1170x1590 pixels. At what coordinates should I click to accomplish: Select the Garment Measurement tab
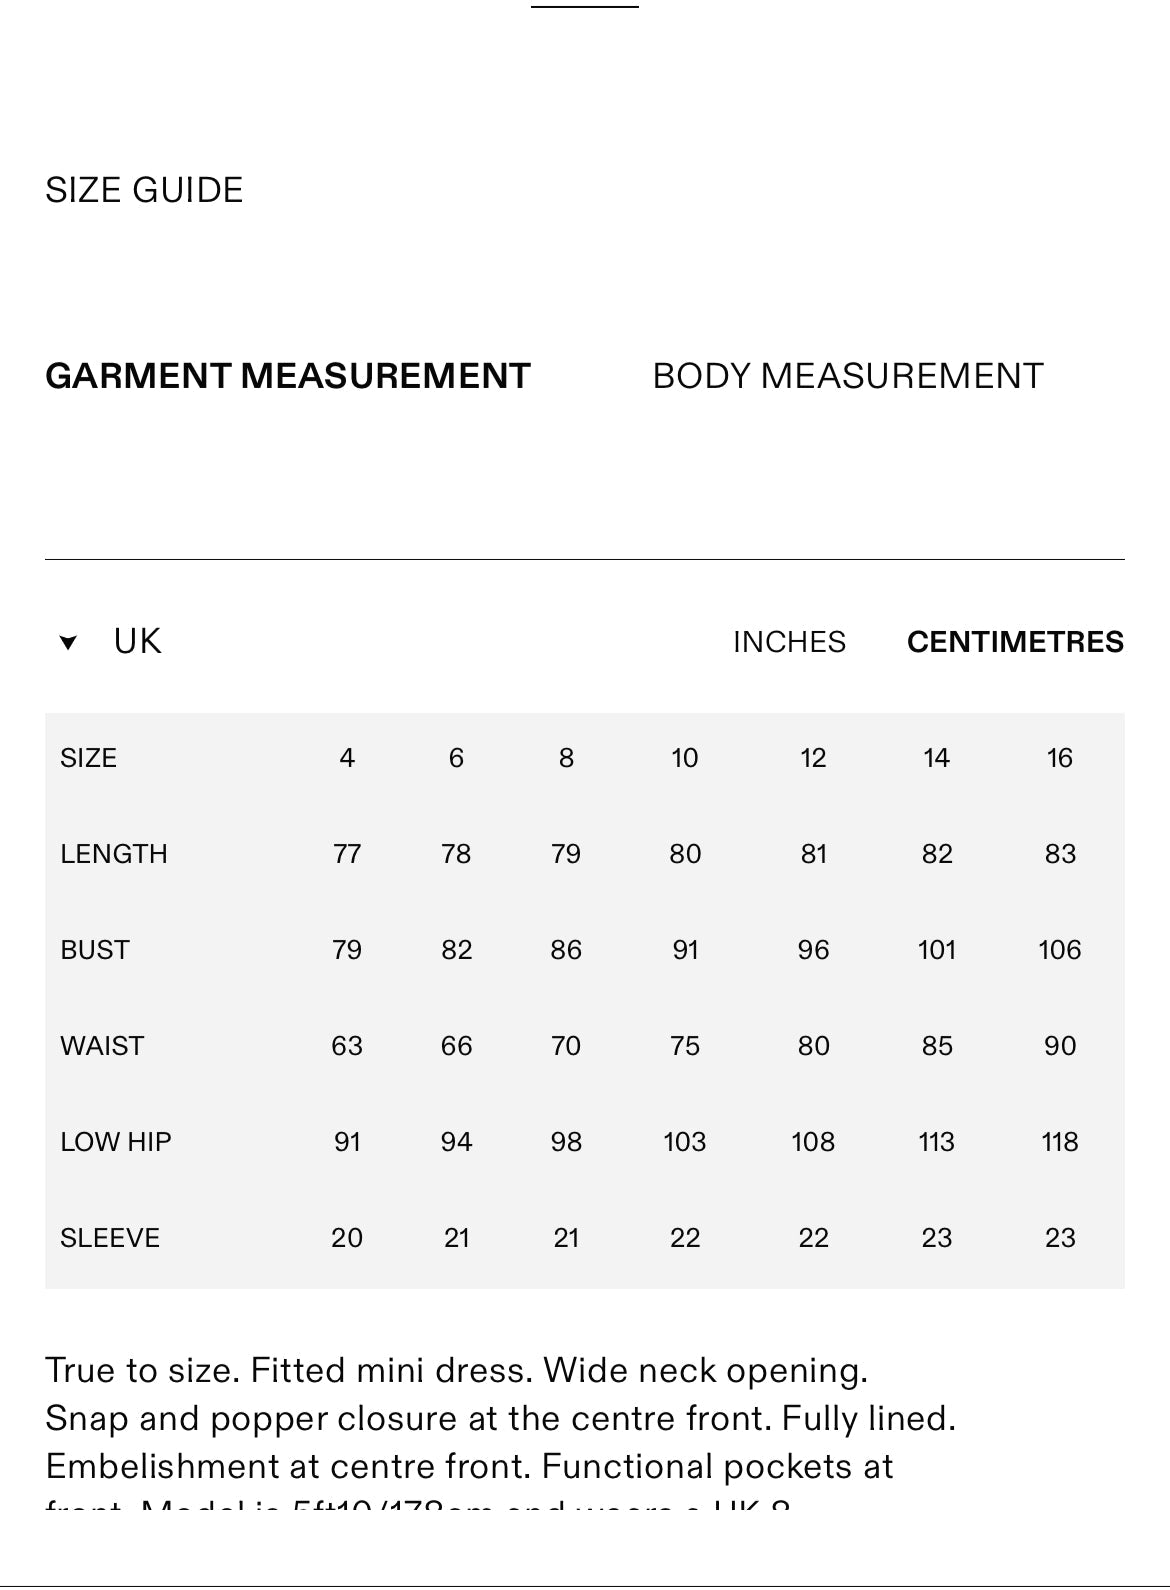[287, 376]
